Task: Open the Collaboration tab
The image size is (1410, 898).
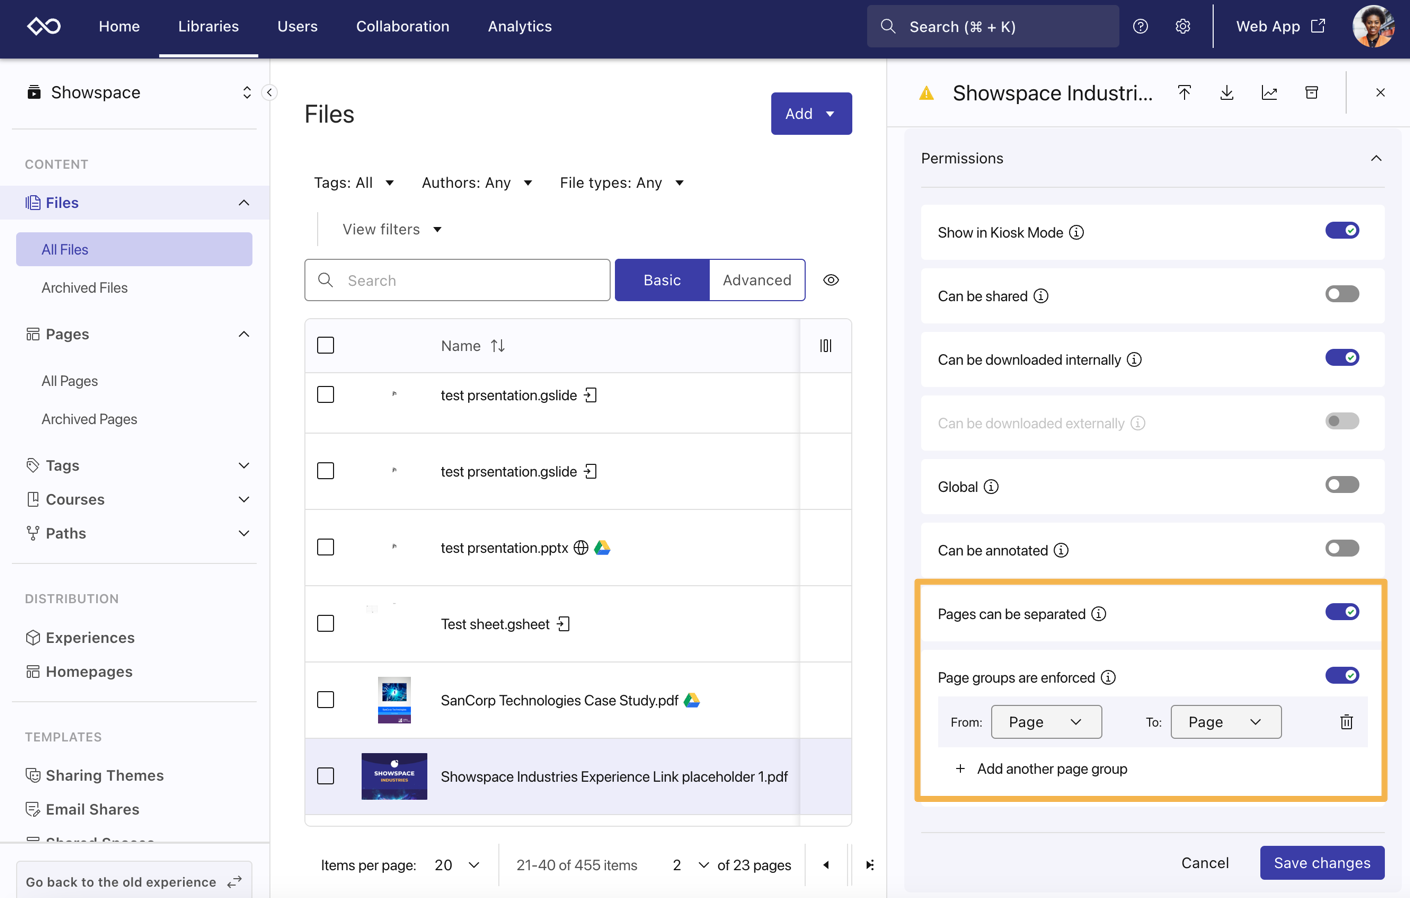Action: coord(403,27)
